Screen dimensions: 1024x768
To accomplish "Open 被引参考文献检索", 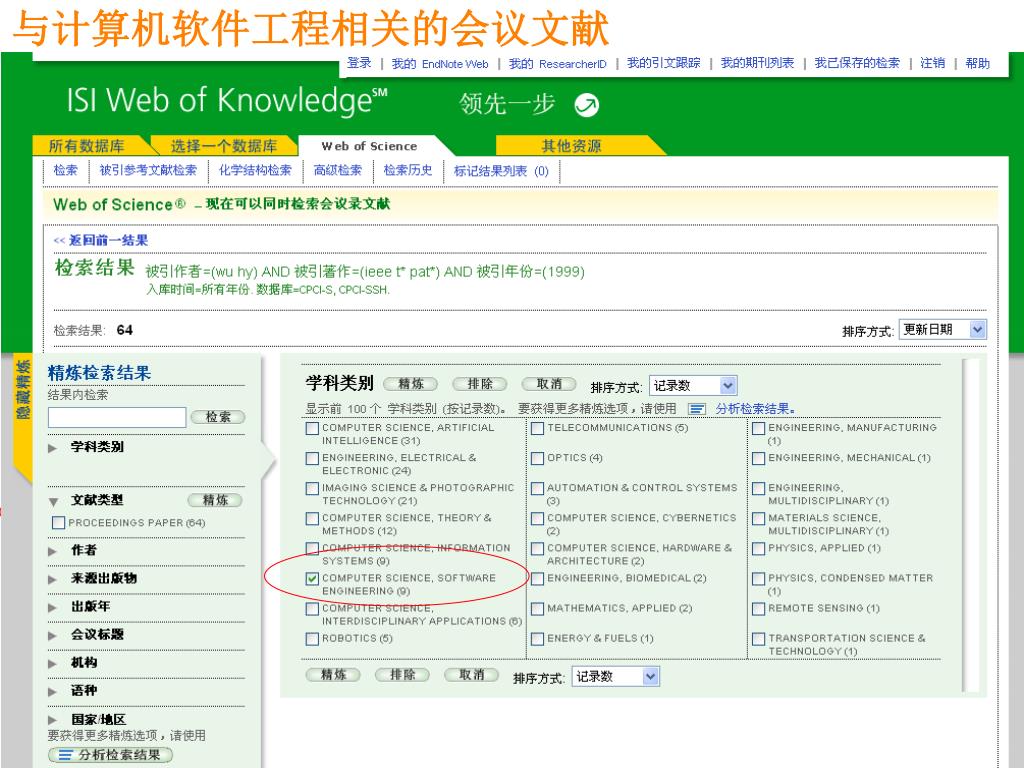I will coord(148,170).
